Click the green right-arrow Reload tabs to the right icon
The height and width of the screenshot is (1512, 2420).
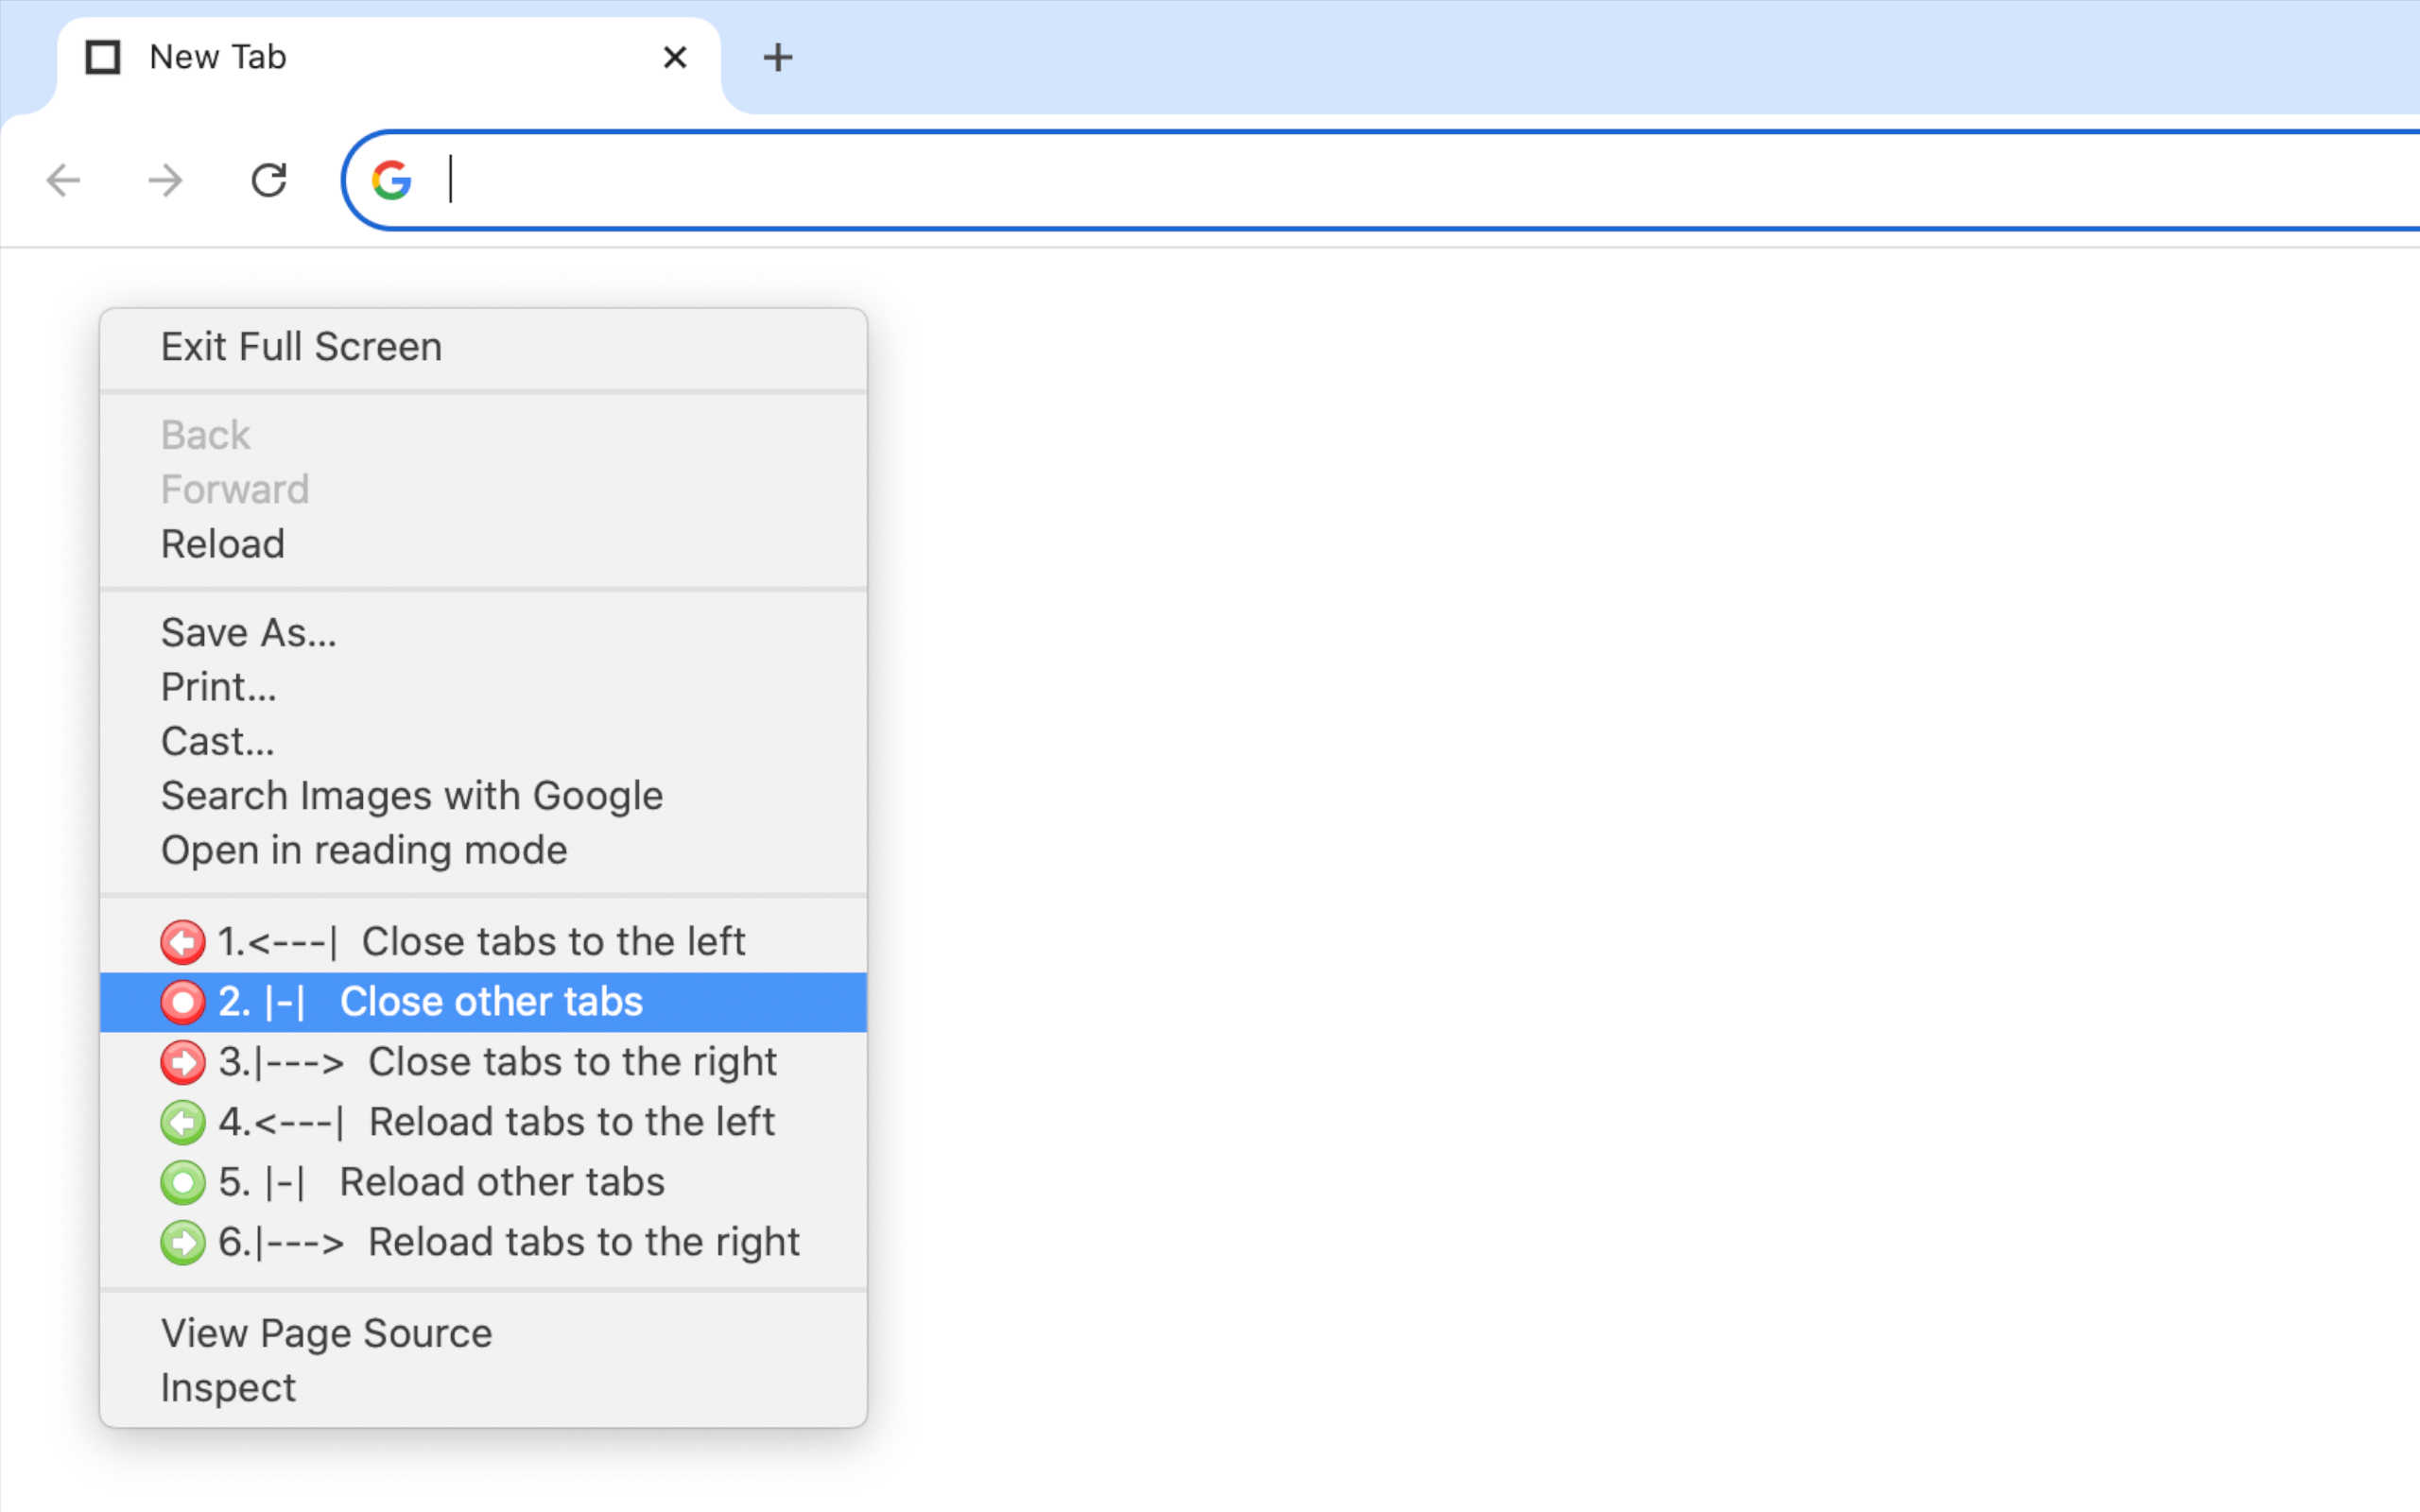183,1242
